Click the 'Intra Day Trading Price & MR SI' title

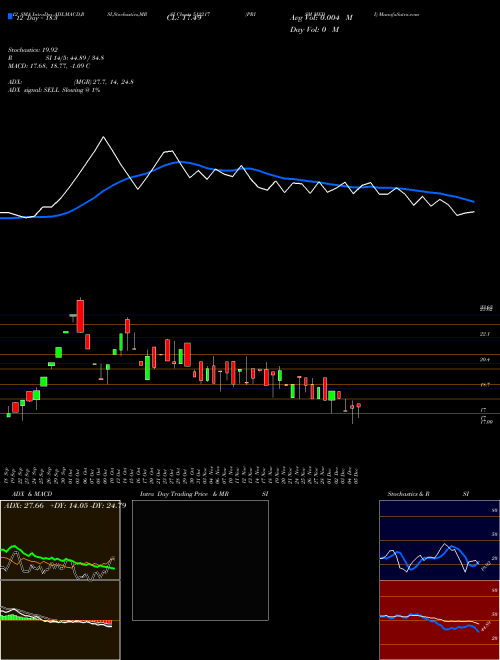coord(204,494)
